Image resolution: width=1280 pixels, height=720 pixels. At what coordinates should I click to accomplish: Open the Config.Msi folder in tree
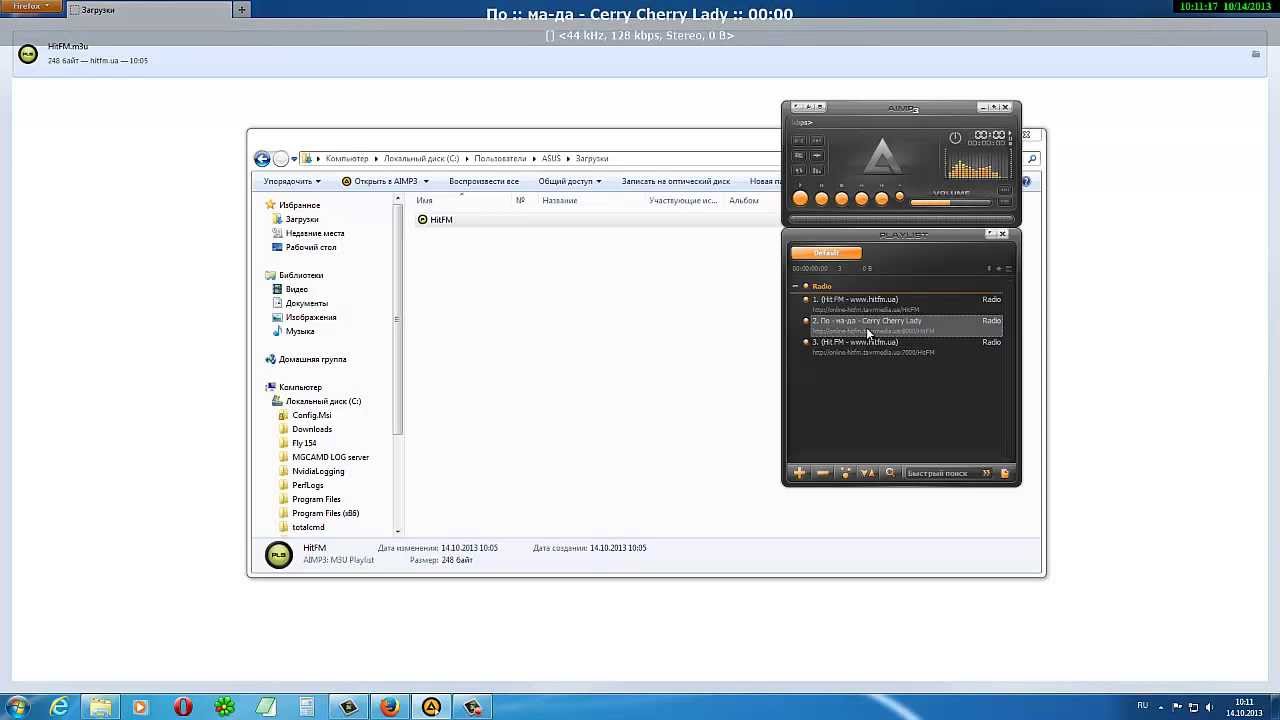pos(311,415)
